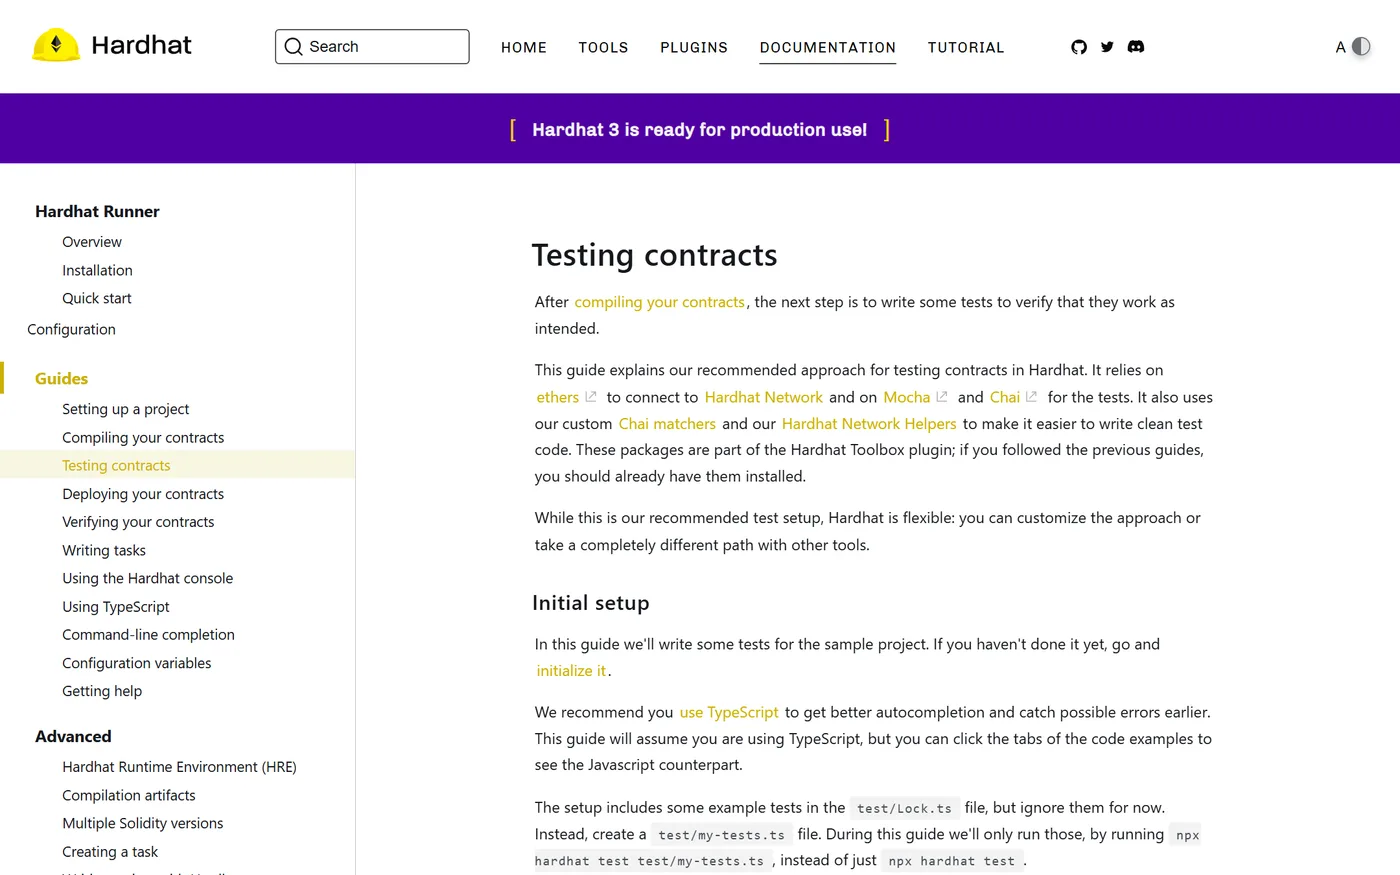Open the Writing tasks guide
The image size is (1400, 875).
click(x=104, y=550)
